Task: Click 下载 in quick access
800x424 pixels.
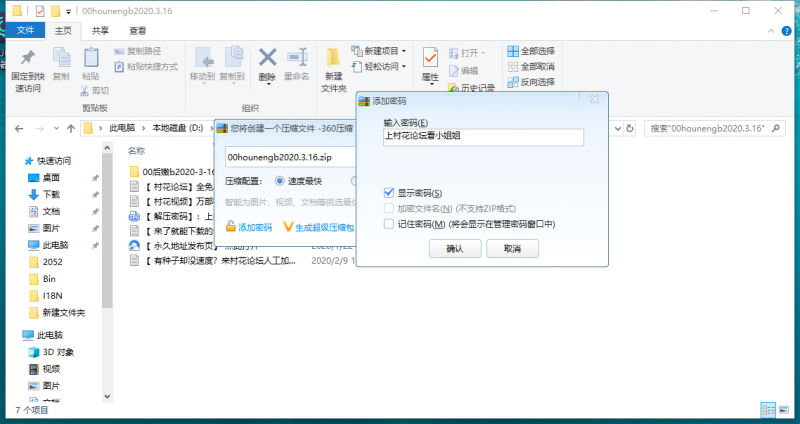Action: pyautogui.click(x=50, y=194)
